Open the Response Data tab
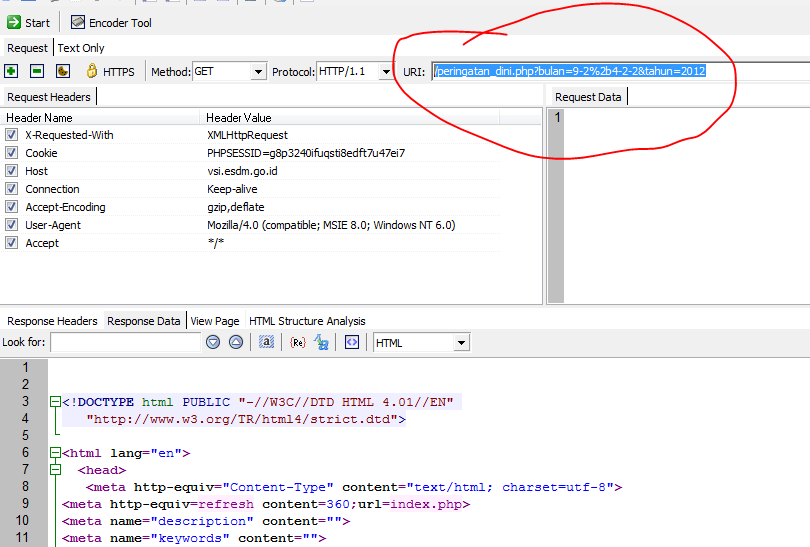810x547 pixels. (x=144, y=321)
